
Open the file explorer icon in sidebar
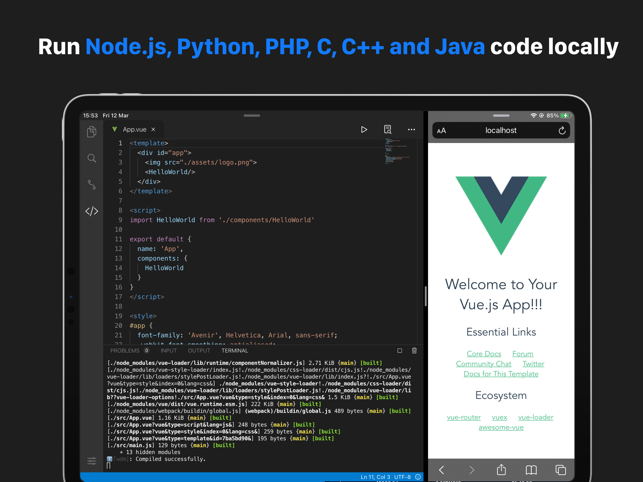tap(92, 132)
